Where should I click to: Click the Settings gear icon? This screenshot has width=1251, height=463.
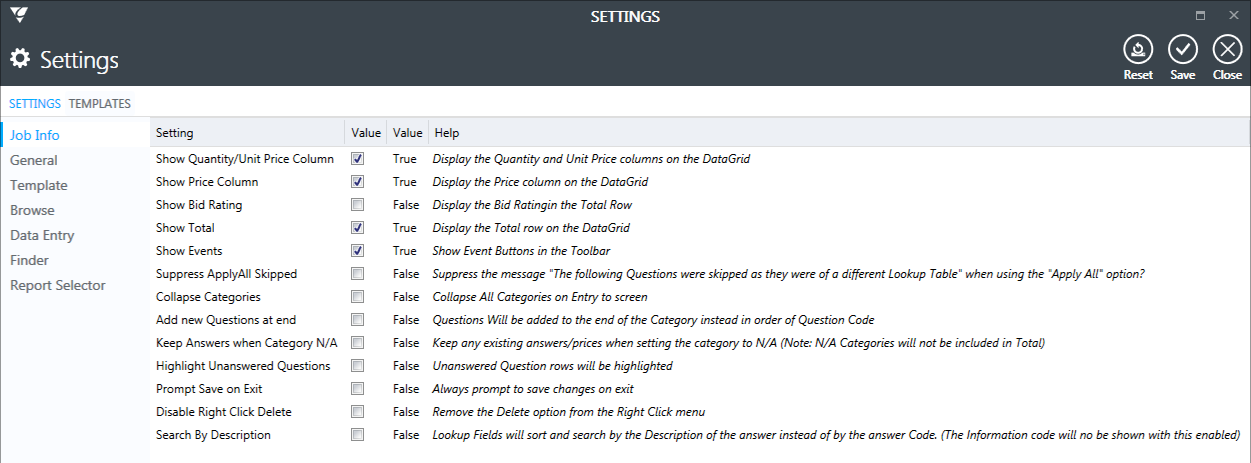tap(20, 59)
